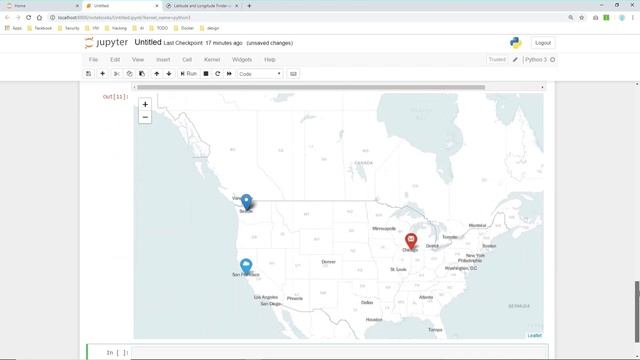Copy selected cells icon
The height and width of the screenshot is (360, 640).
(x=129, y=74)
